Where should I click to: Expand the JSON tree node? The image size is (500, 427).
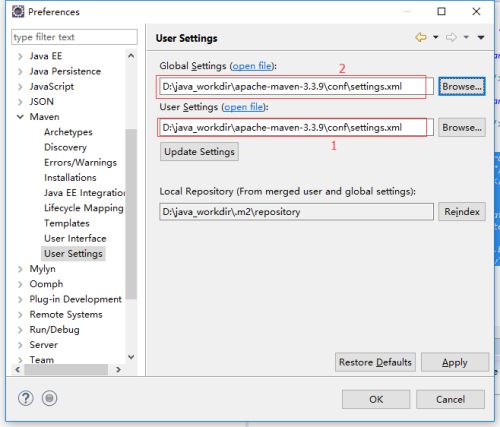[20, 102]
